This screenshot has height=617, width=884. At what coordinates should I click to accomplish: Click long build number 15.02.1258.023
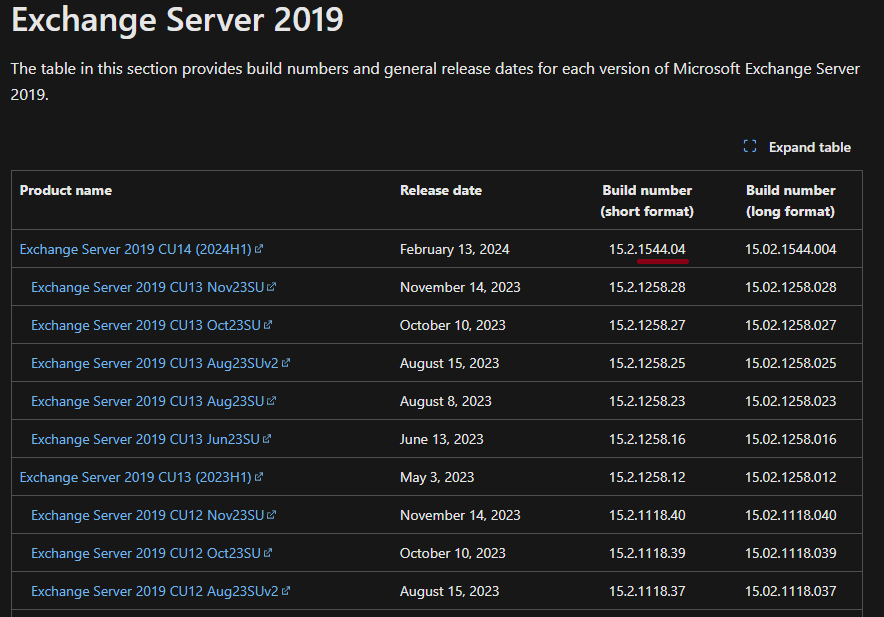(x=790, y=401)
